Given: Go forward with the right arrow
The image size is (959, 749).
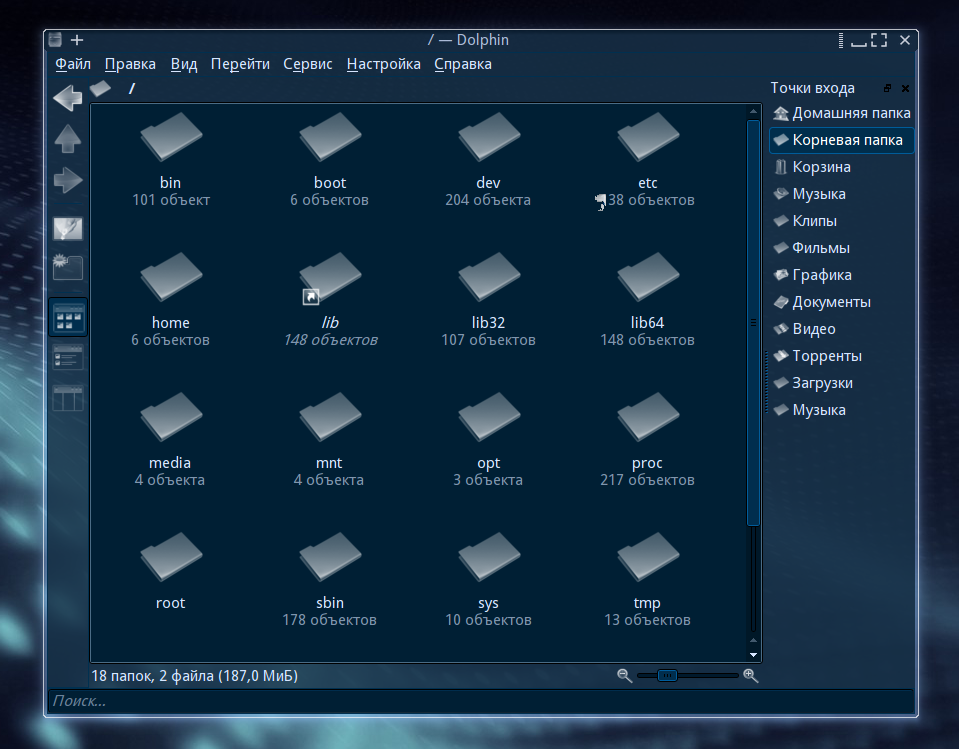Looking at the screenshot, I should point(67,180).
